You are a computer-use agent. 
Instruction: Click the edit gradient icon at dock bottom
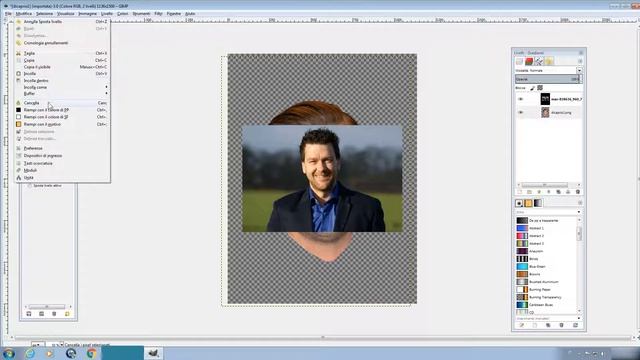click(x=521, y=325)
